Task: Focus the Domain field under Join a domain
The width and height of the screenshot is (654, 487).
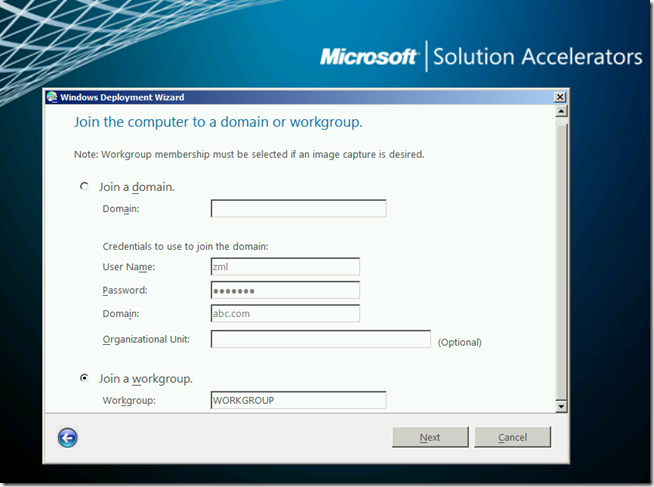Action: click(x=299, y=208)
